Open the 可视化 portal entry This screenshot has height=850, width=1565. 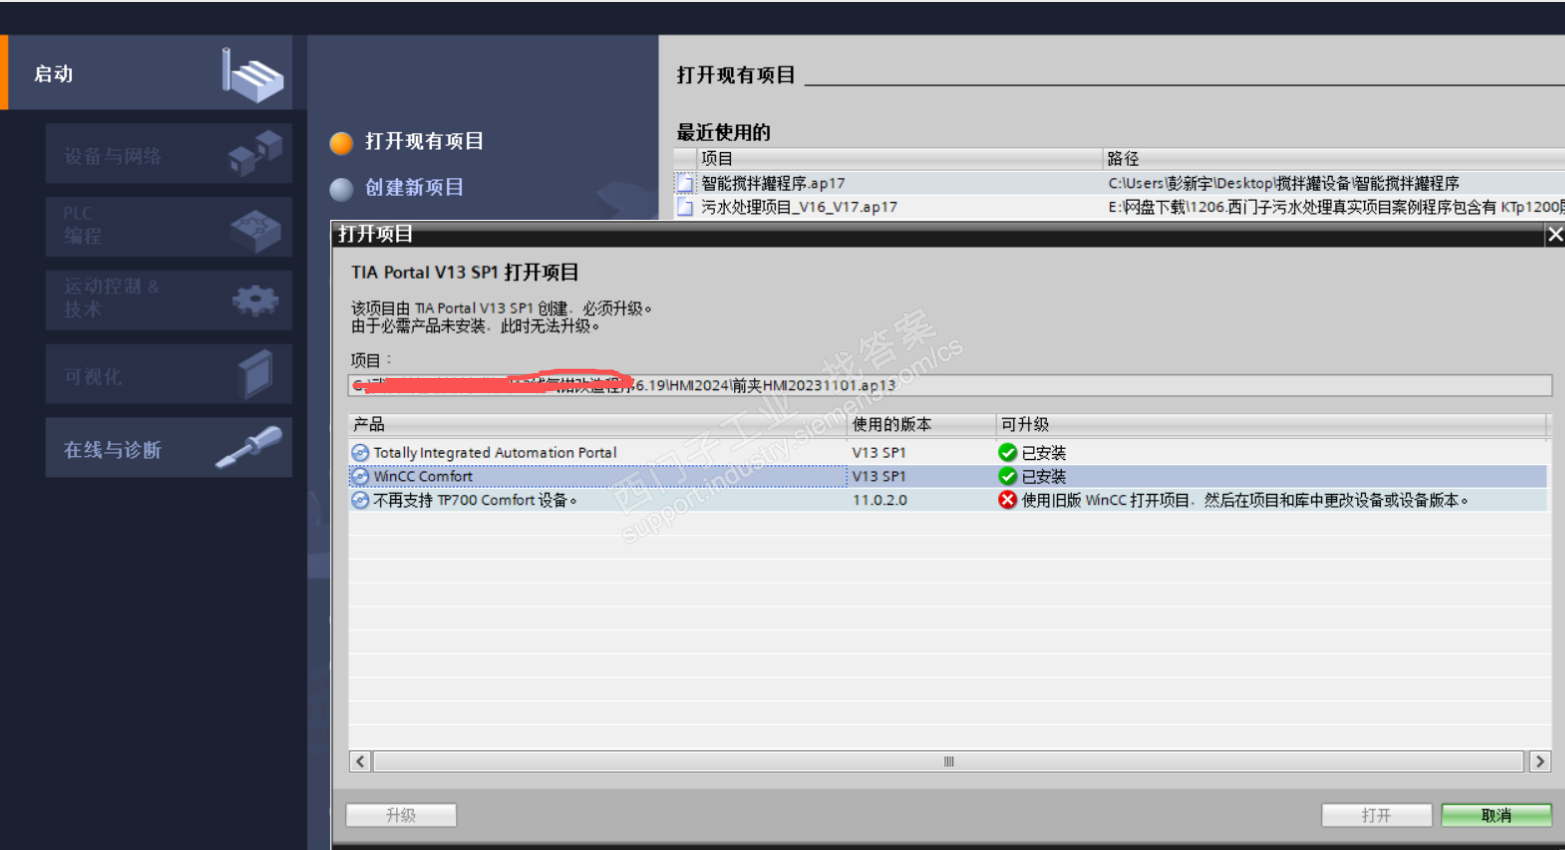click(x=169, y=374)
